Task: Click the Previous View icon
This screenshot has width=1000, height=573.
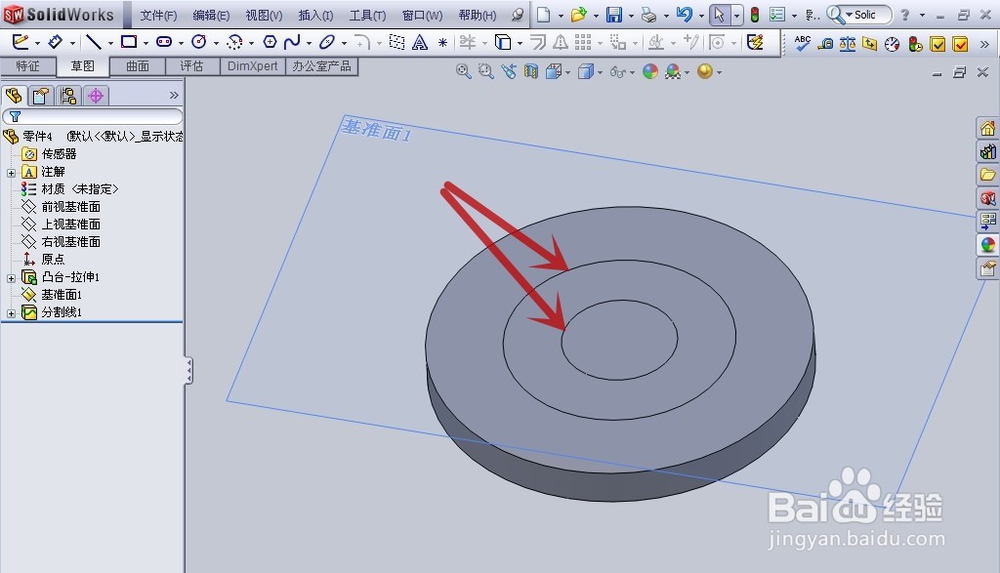Action: [x=508, y=71]
